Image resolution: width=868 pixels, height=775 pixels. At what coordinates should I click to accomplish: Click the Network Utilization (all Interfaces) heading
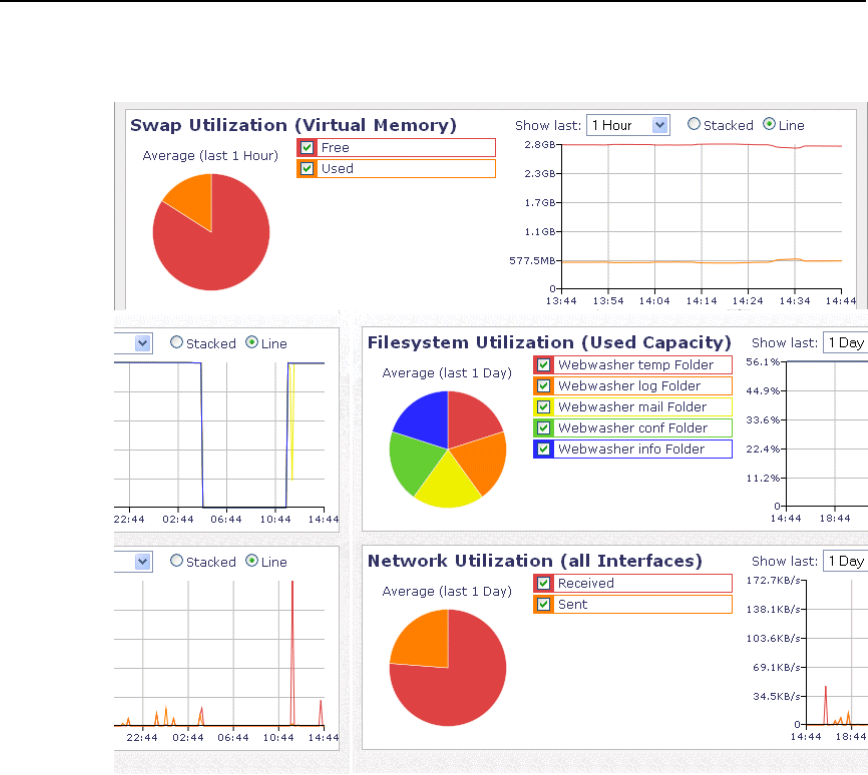point(535,561)
